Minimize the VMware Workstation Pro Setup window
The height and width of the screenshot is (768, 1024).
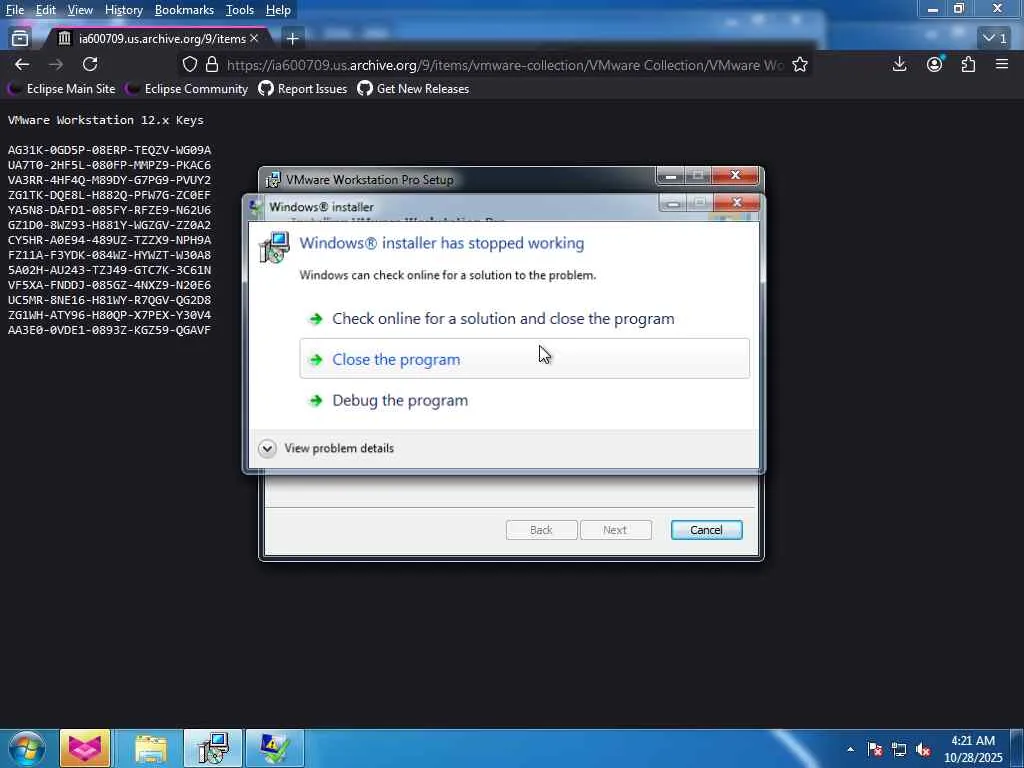click(x=670, y=176)
